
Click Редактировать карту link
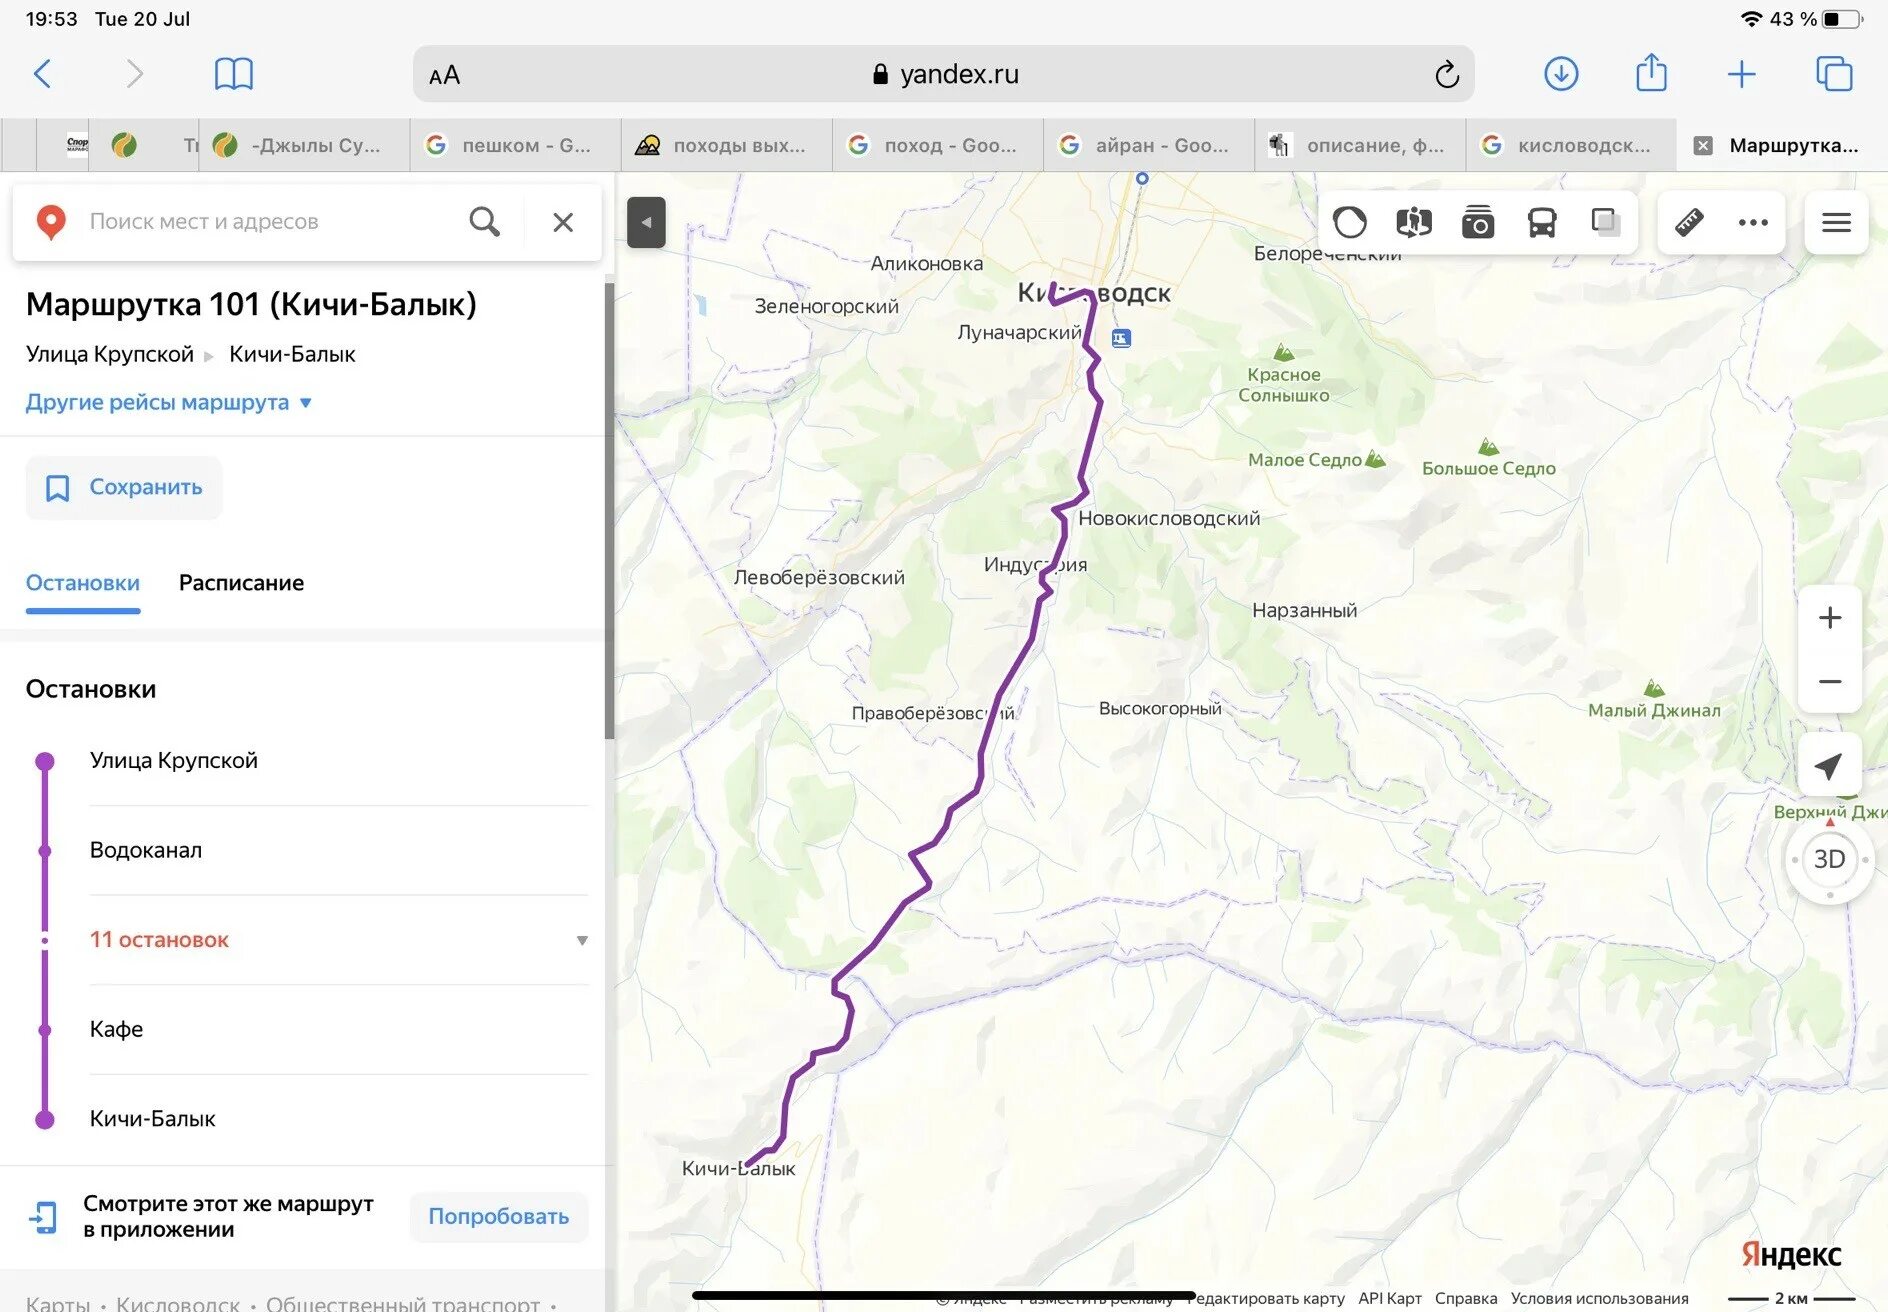(1268, 1299)
